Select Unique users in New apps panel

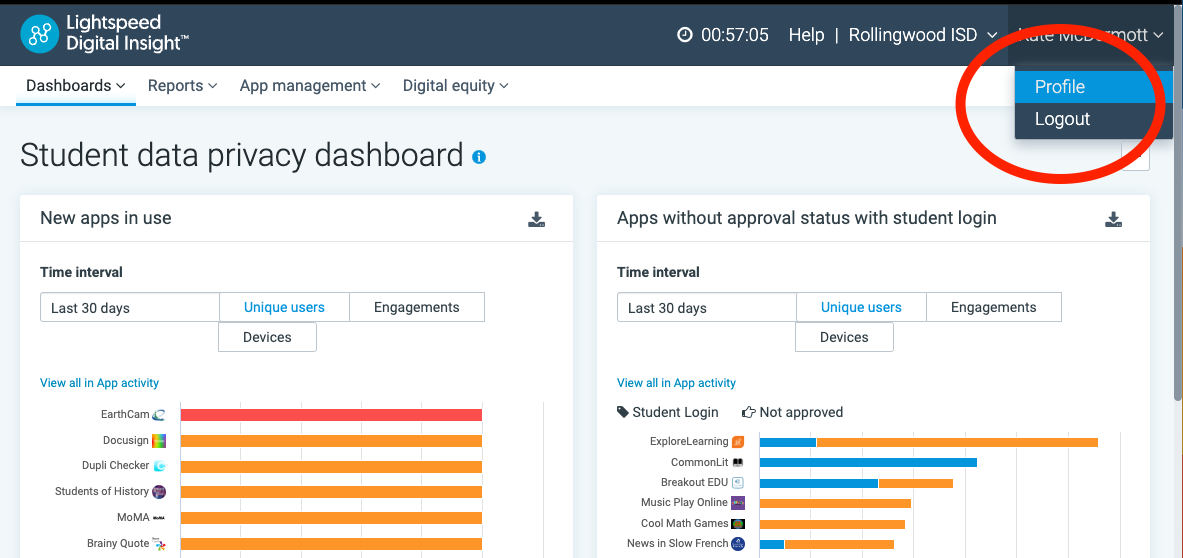pos(284,308)
